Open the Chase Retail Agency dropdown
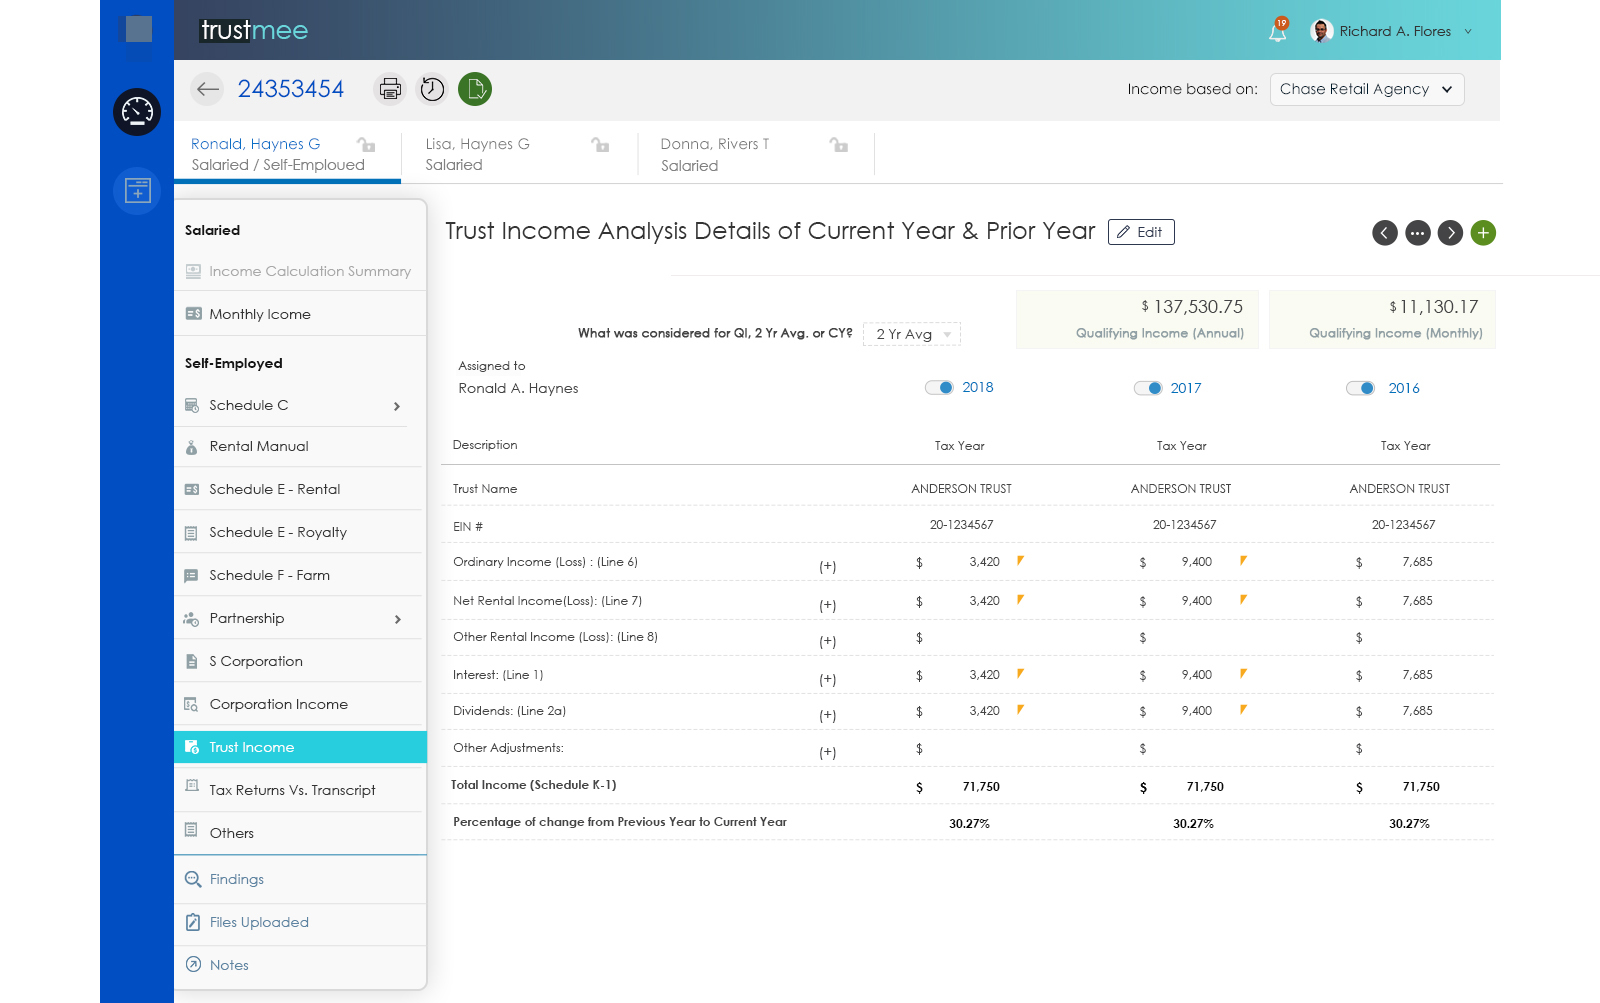1600x1003 pixels. [x=1367, y=89]
